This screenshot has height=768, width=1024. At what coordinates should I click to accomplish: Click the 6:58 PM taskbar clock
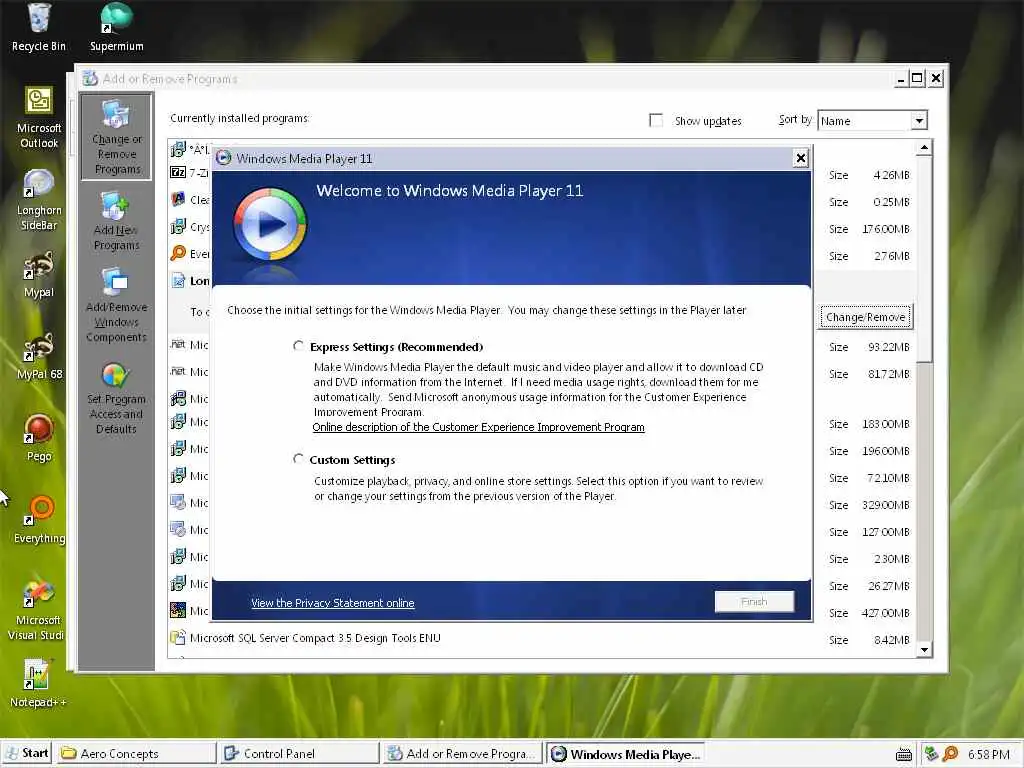[x=989, y=754]
